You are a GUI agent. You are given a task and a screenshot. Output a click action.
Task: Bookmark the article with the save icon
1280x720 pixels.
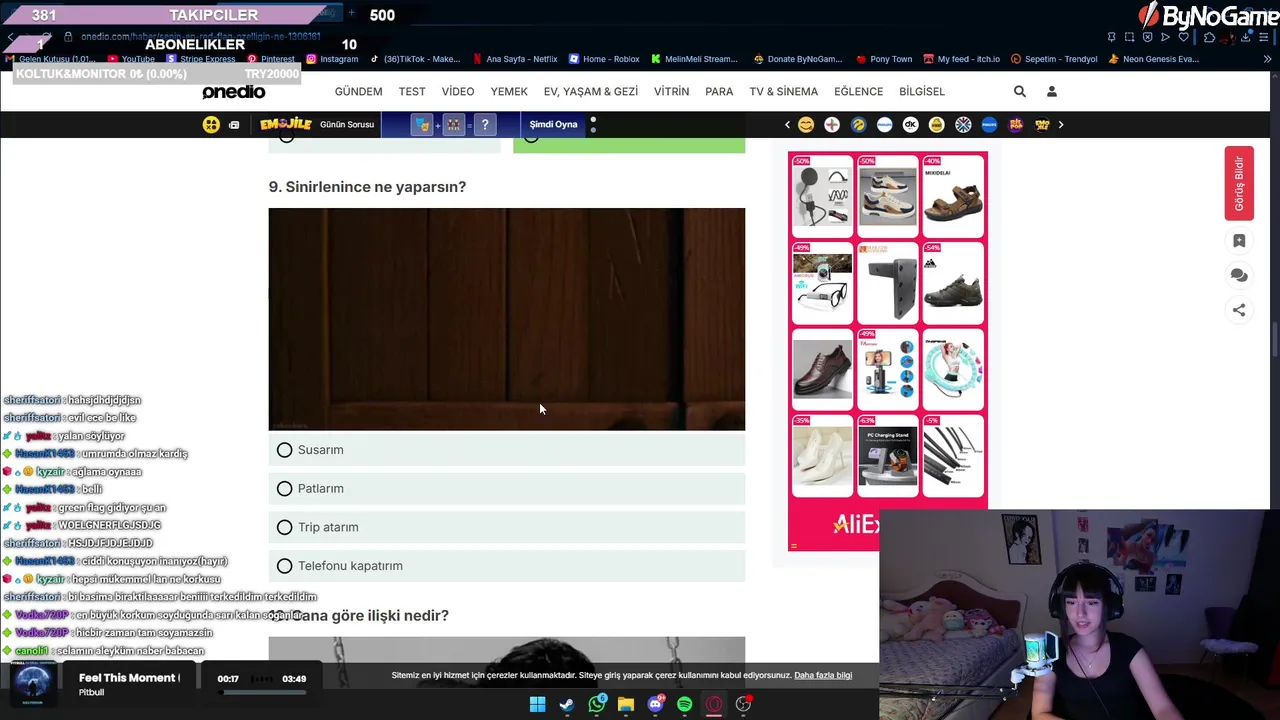coord(1239,241)
